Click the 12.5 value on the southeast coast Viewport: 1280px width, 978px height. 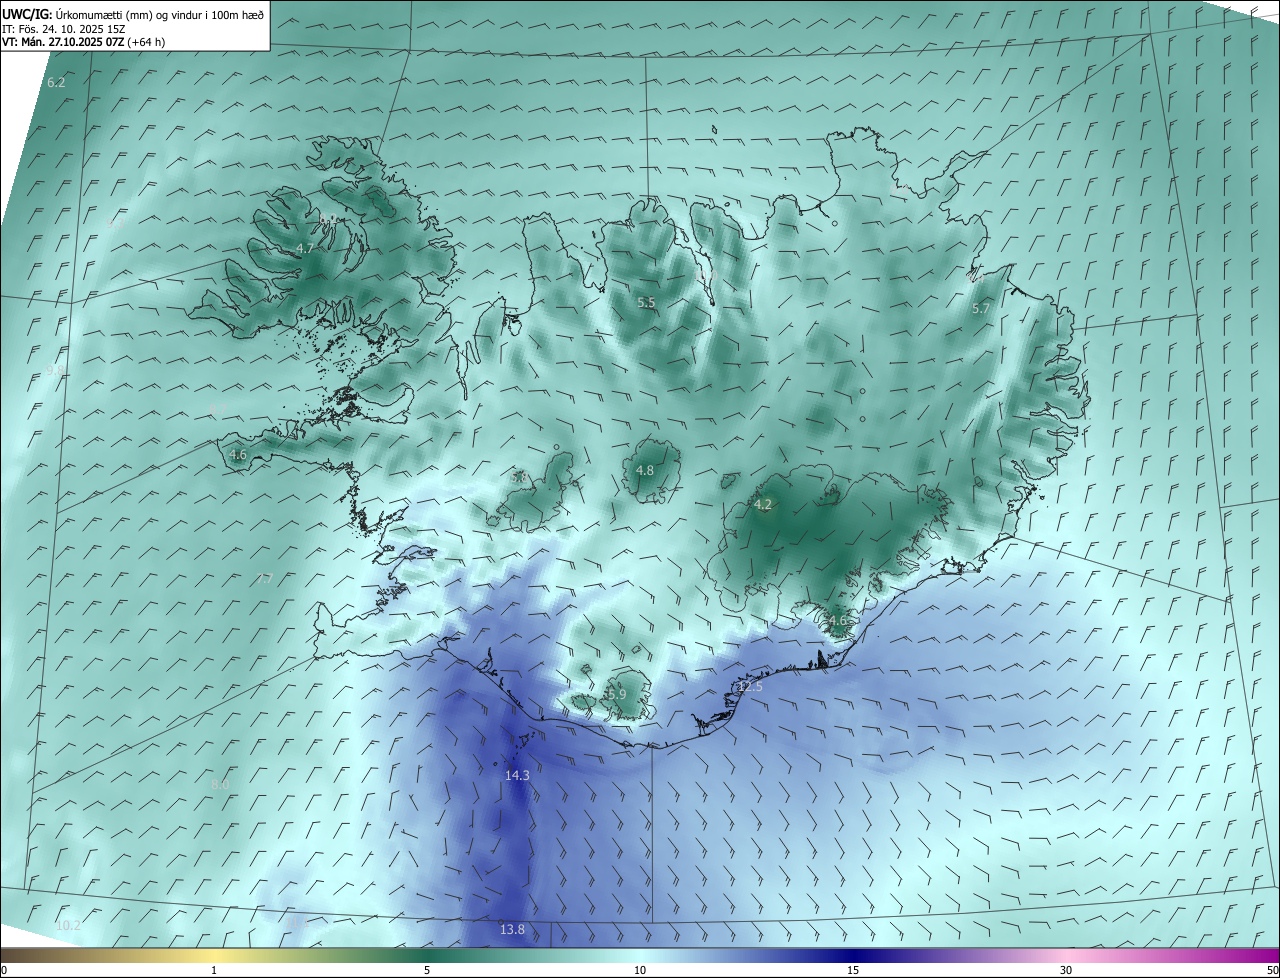pyautogui.click(x=750, y=686)
